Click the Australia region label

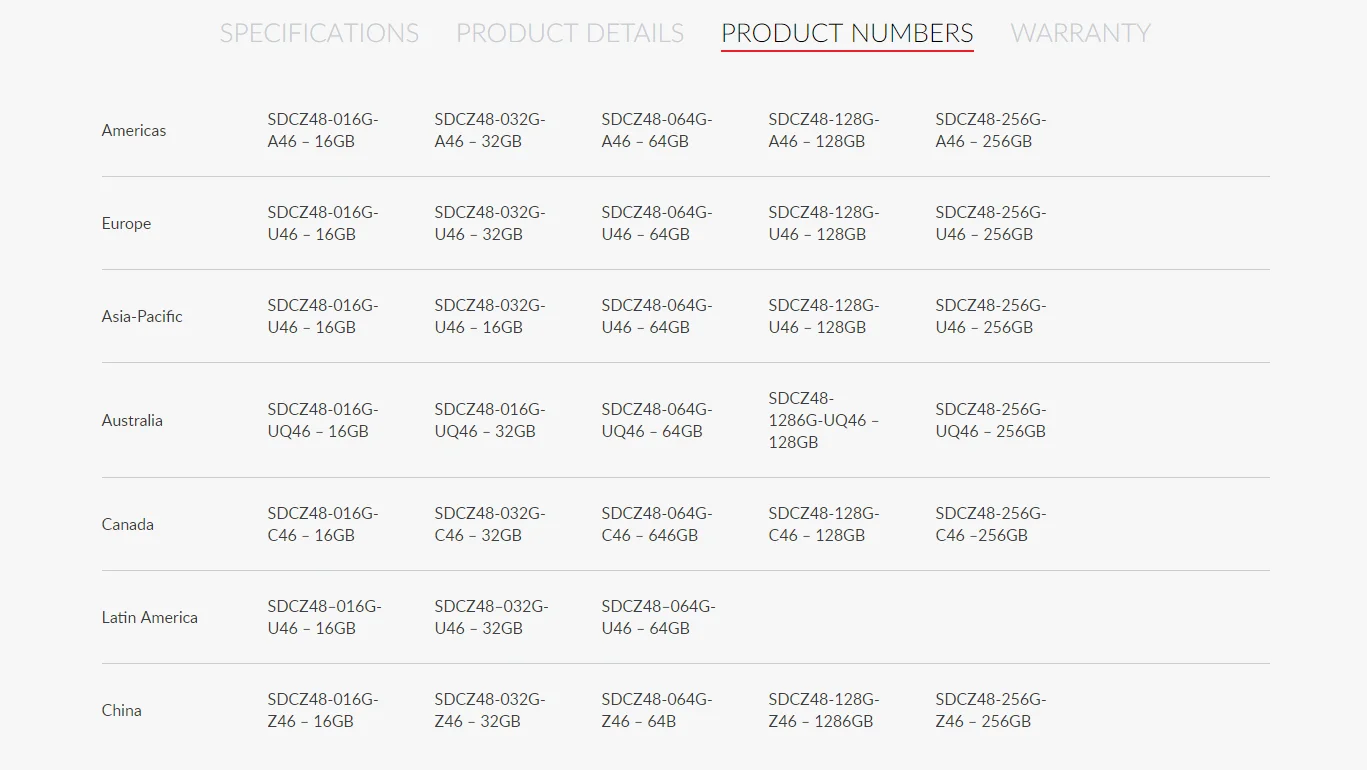tap(132, 420)
